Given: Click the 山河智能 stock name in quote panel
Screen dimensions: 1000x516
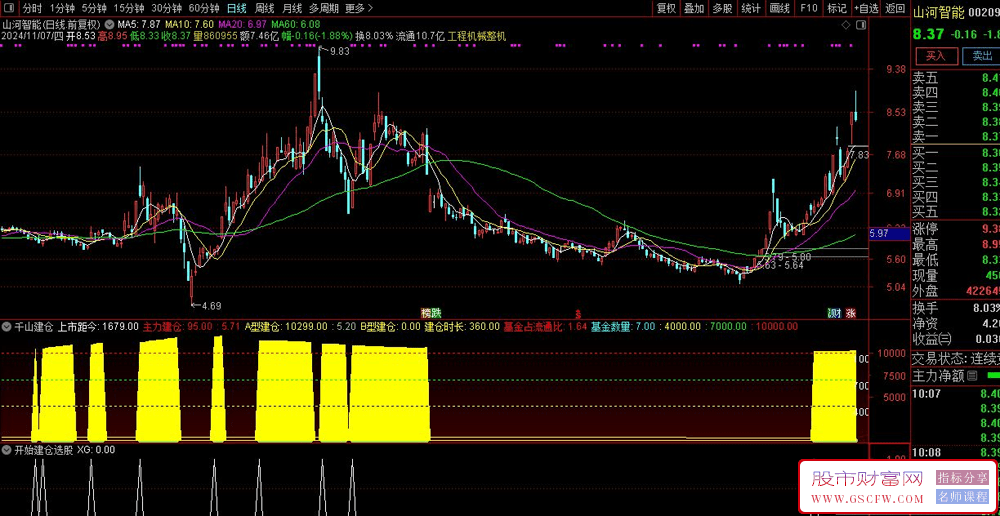Looking at the screenshot, I should [938, 11].
